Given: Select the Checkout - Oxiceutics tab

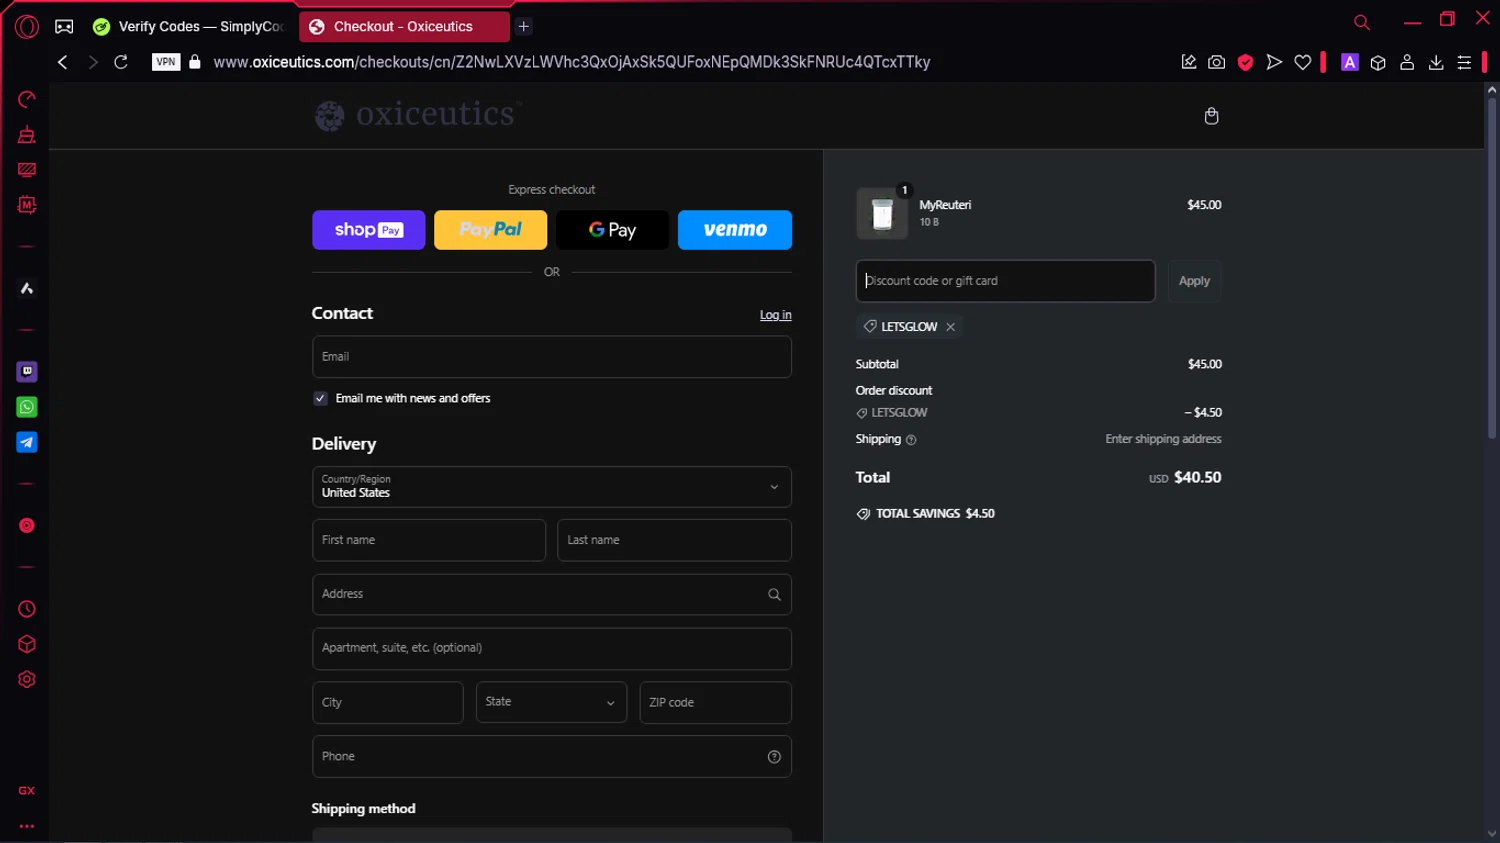Looking at the screenshot, I should coord(404,27).
